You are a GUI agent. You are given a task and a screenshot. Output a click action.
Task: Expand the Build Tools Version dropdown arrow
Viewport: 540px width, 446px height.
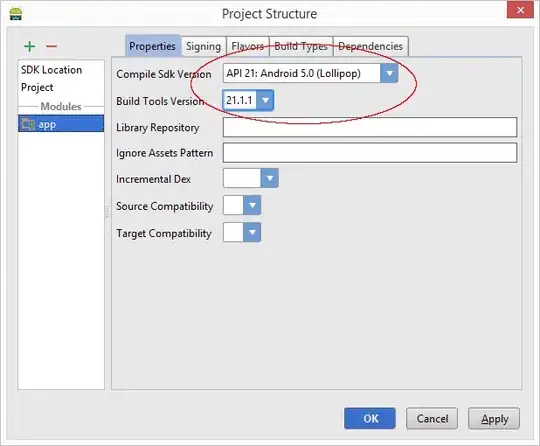point(265,100)
